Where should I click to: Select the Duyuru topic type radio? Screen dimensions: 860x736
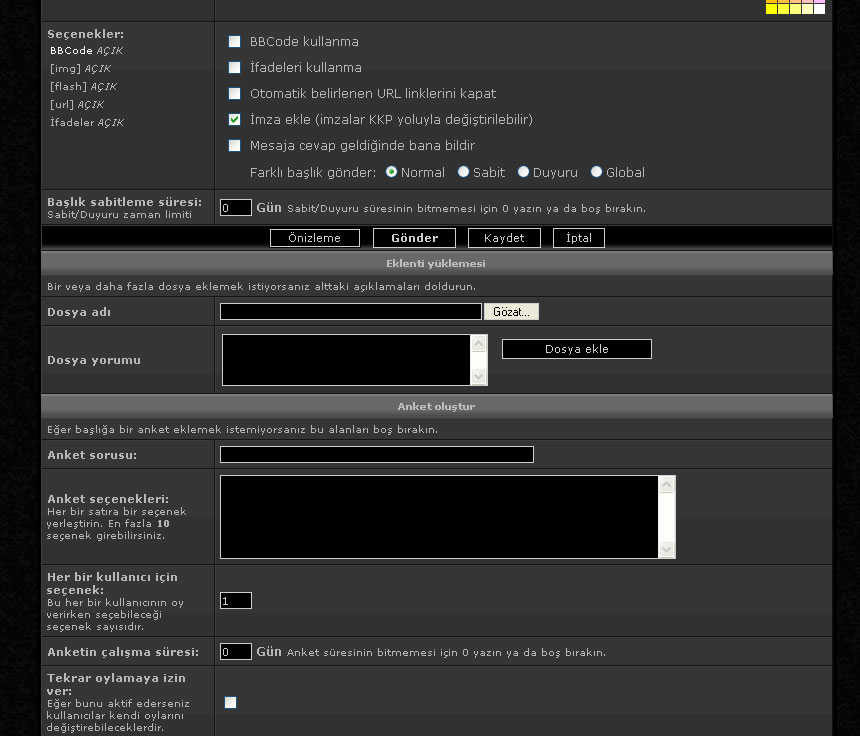pos(523,172)
